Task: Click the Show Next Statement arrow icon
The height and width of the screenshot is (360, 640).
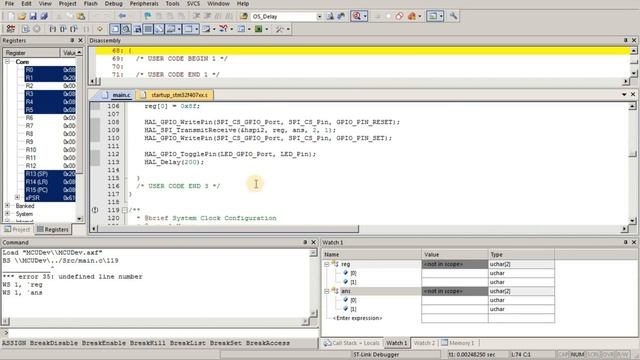Action: click(100, 29)
